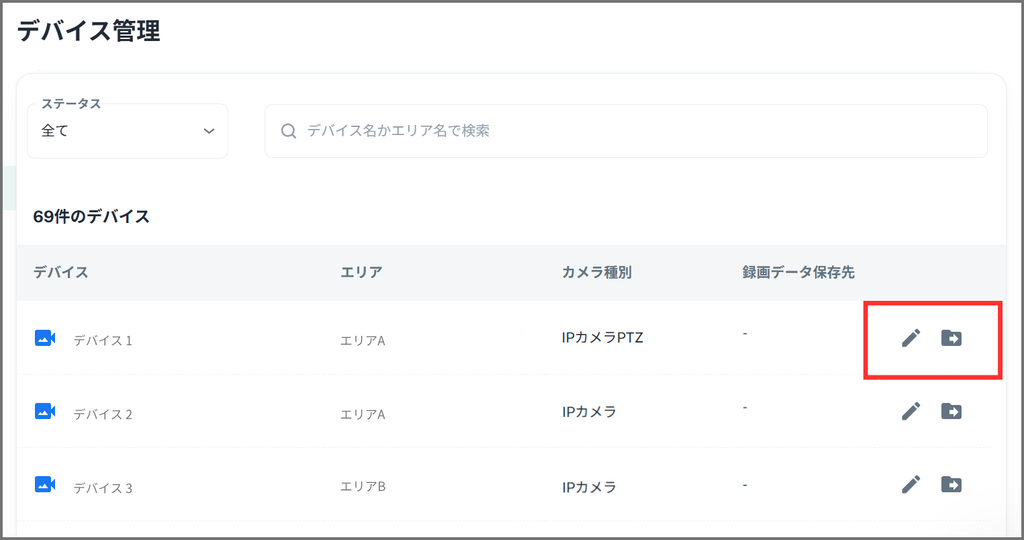
Task: Click the edit pencil icon for デバイス2
Action: [910, 411]
